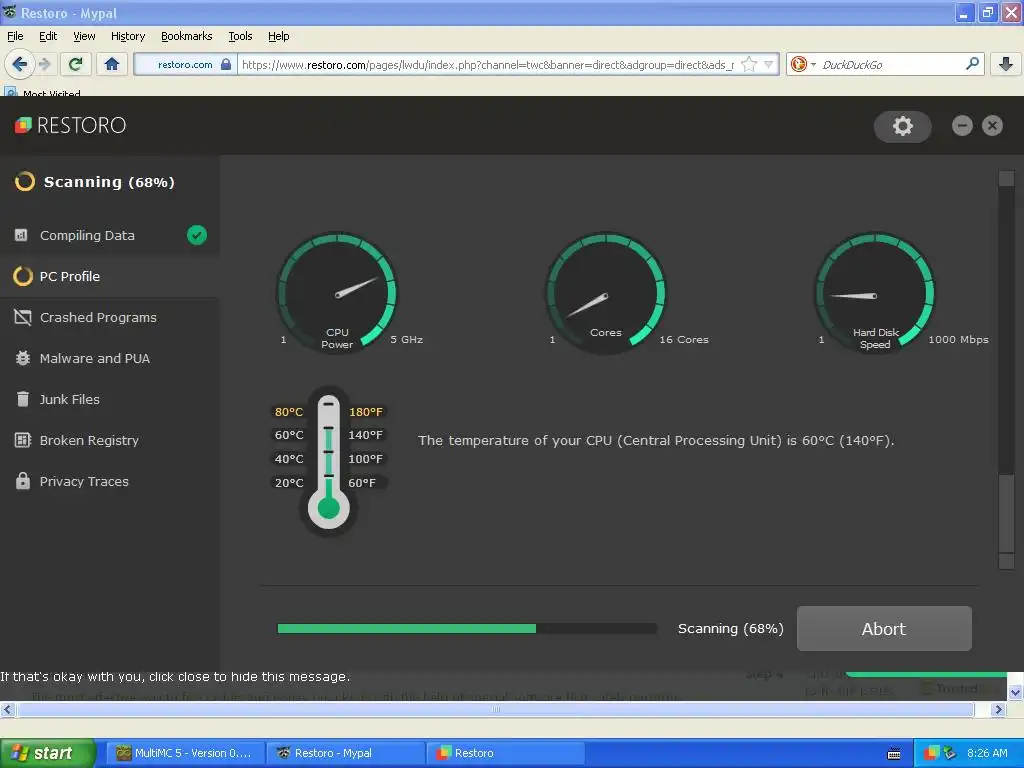Focus the DuckDuckGo search field
Screen dimensions: 1024x768
[x=889, y=65]
